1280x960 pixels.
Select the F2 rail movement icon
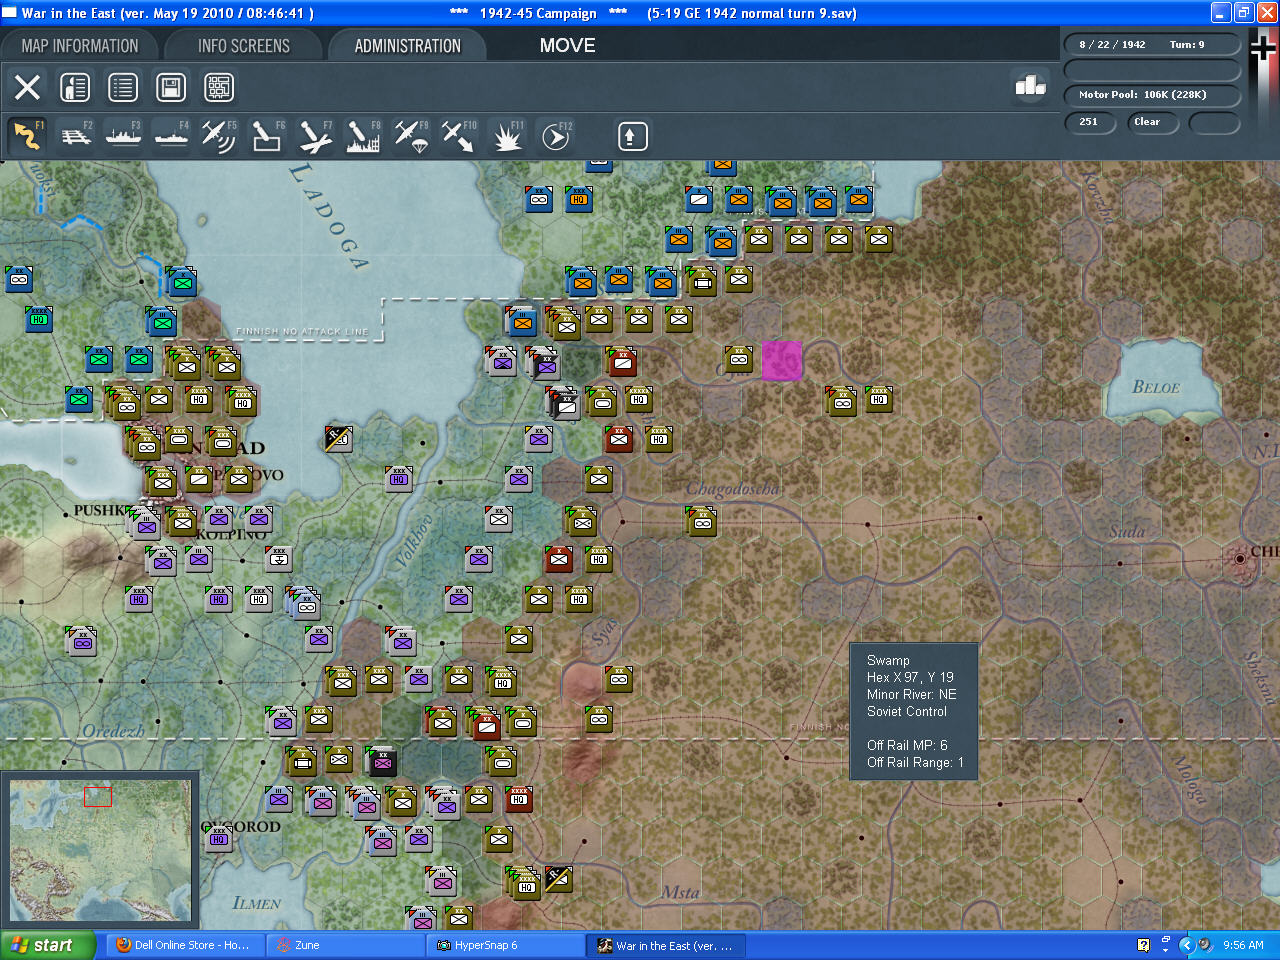pos(75,136)
